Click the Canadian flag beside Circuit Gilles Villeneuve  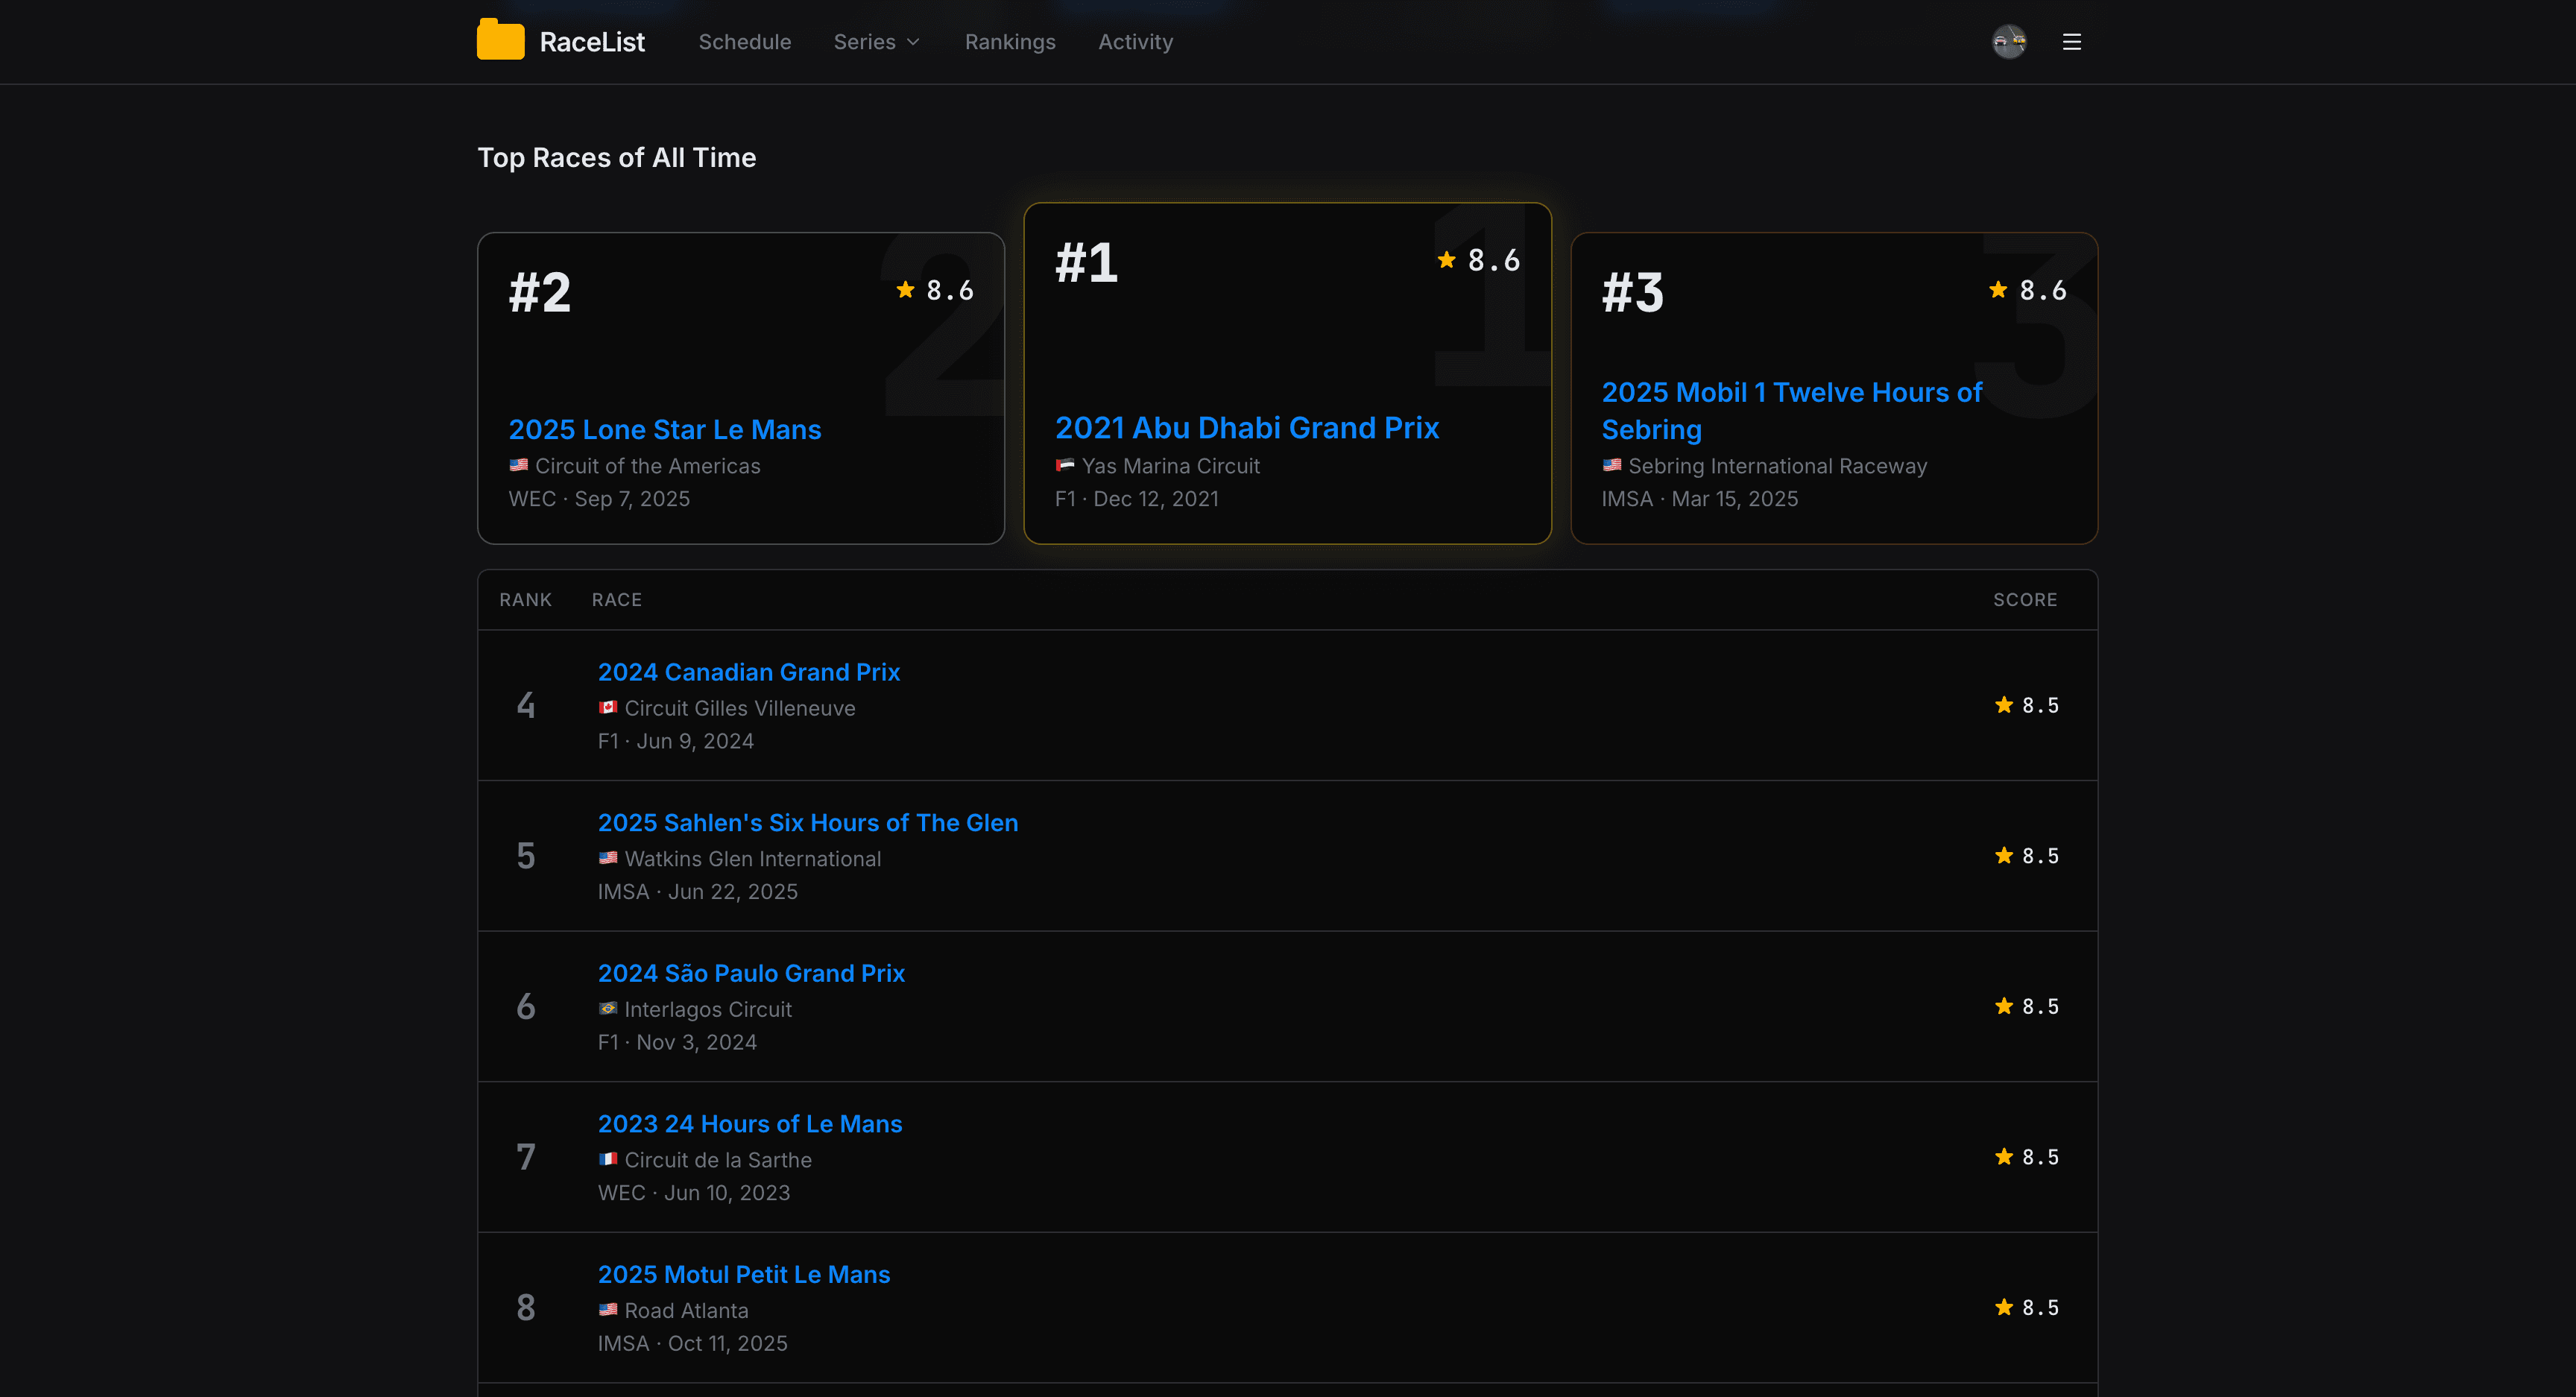click(x=608, y=707)
